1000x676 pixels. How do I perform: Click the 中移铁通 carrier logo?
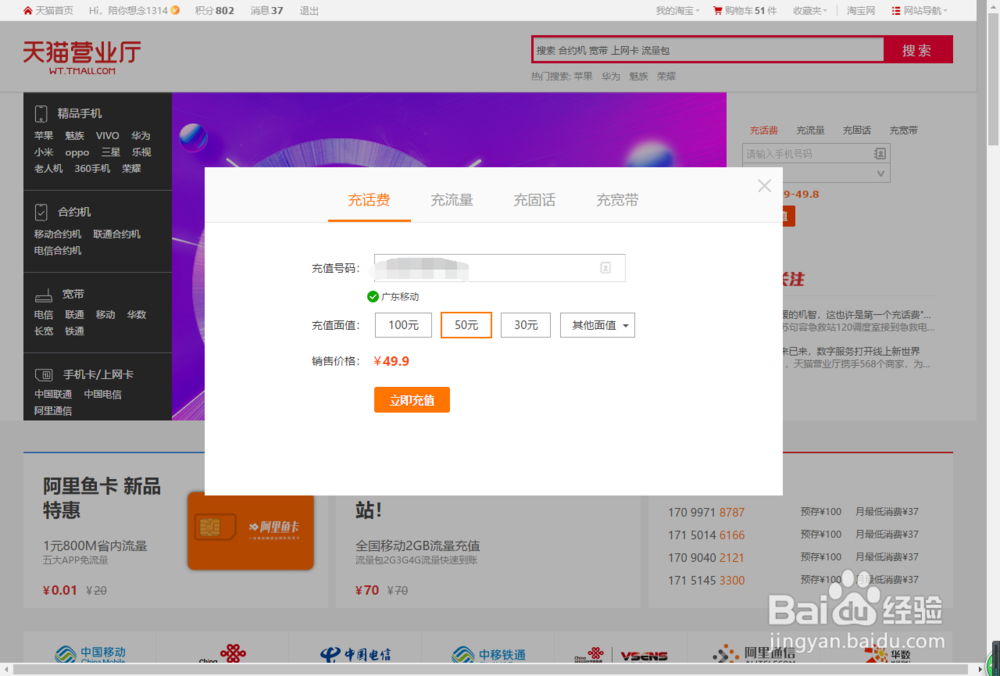click(x=489, y=654)
